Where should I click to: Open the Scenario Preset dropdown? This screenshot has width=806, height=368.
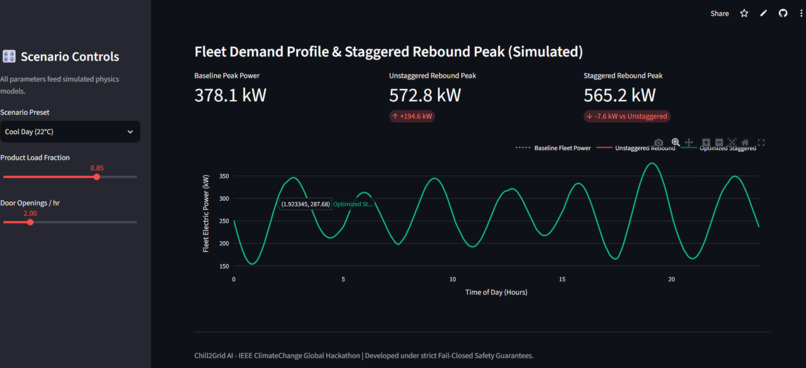[x=70, y=132]
